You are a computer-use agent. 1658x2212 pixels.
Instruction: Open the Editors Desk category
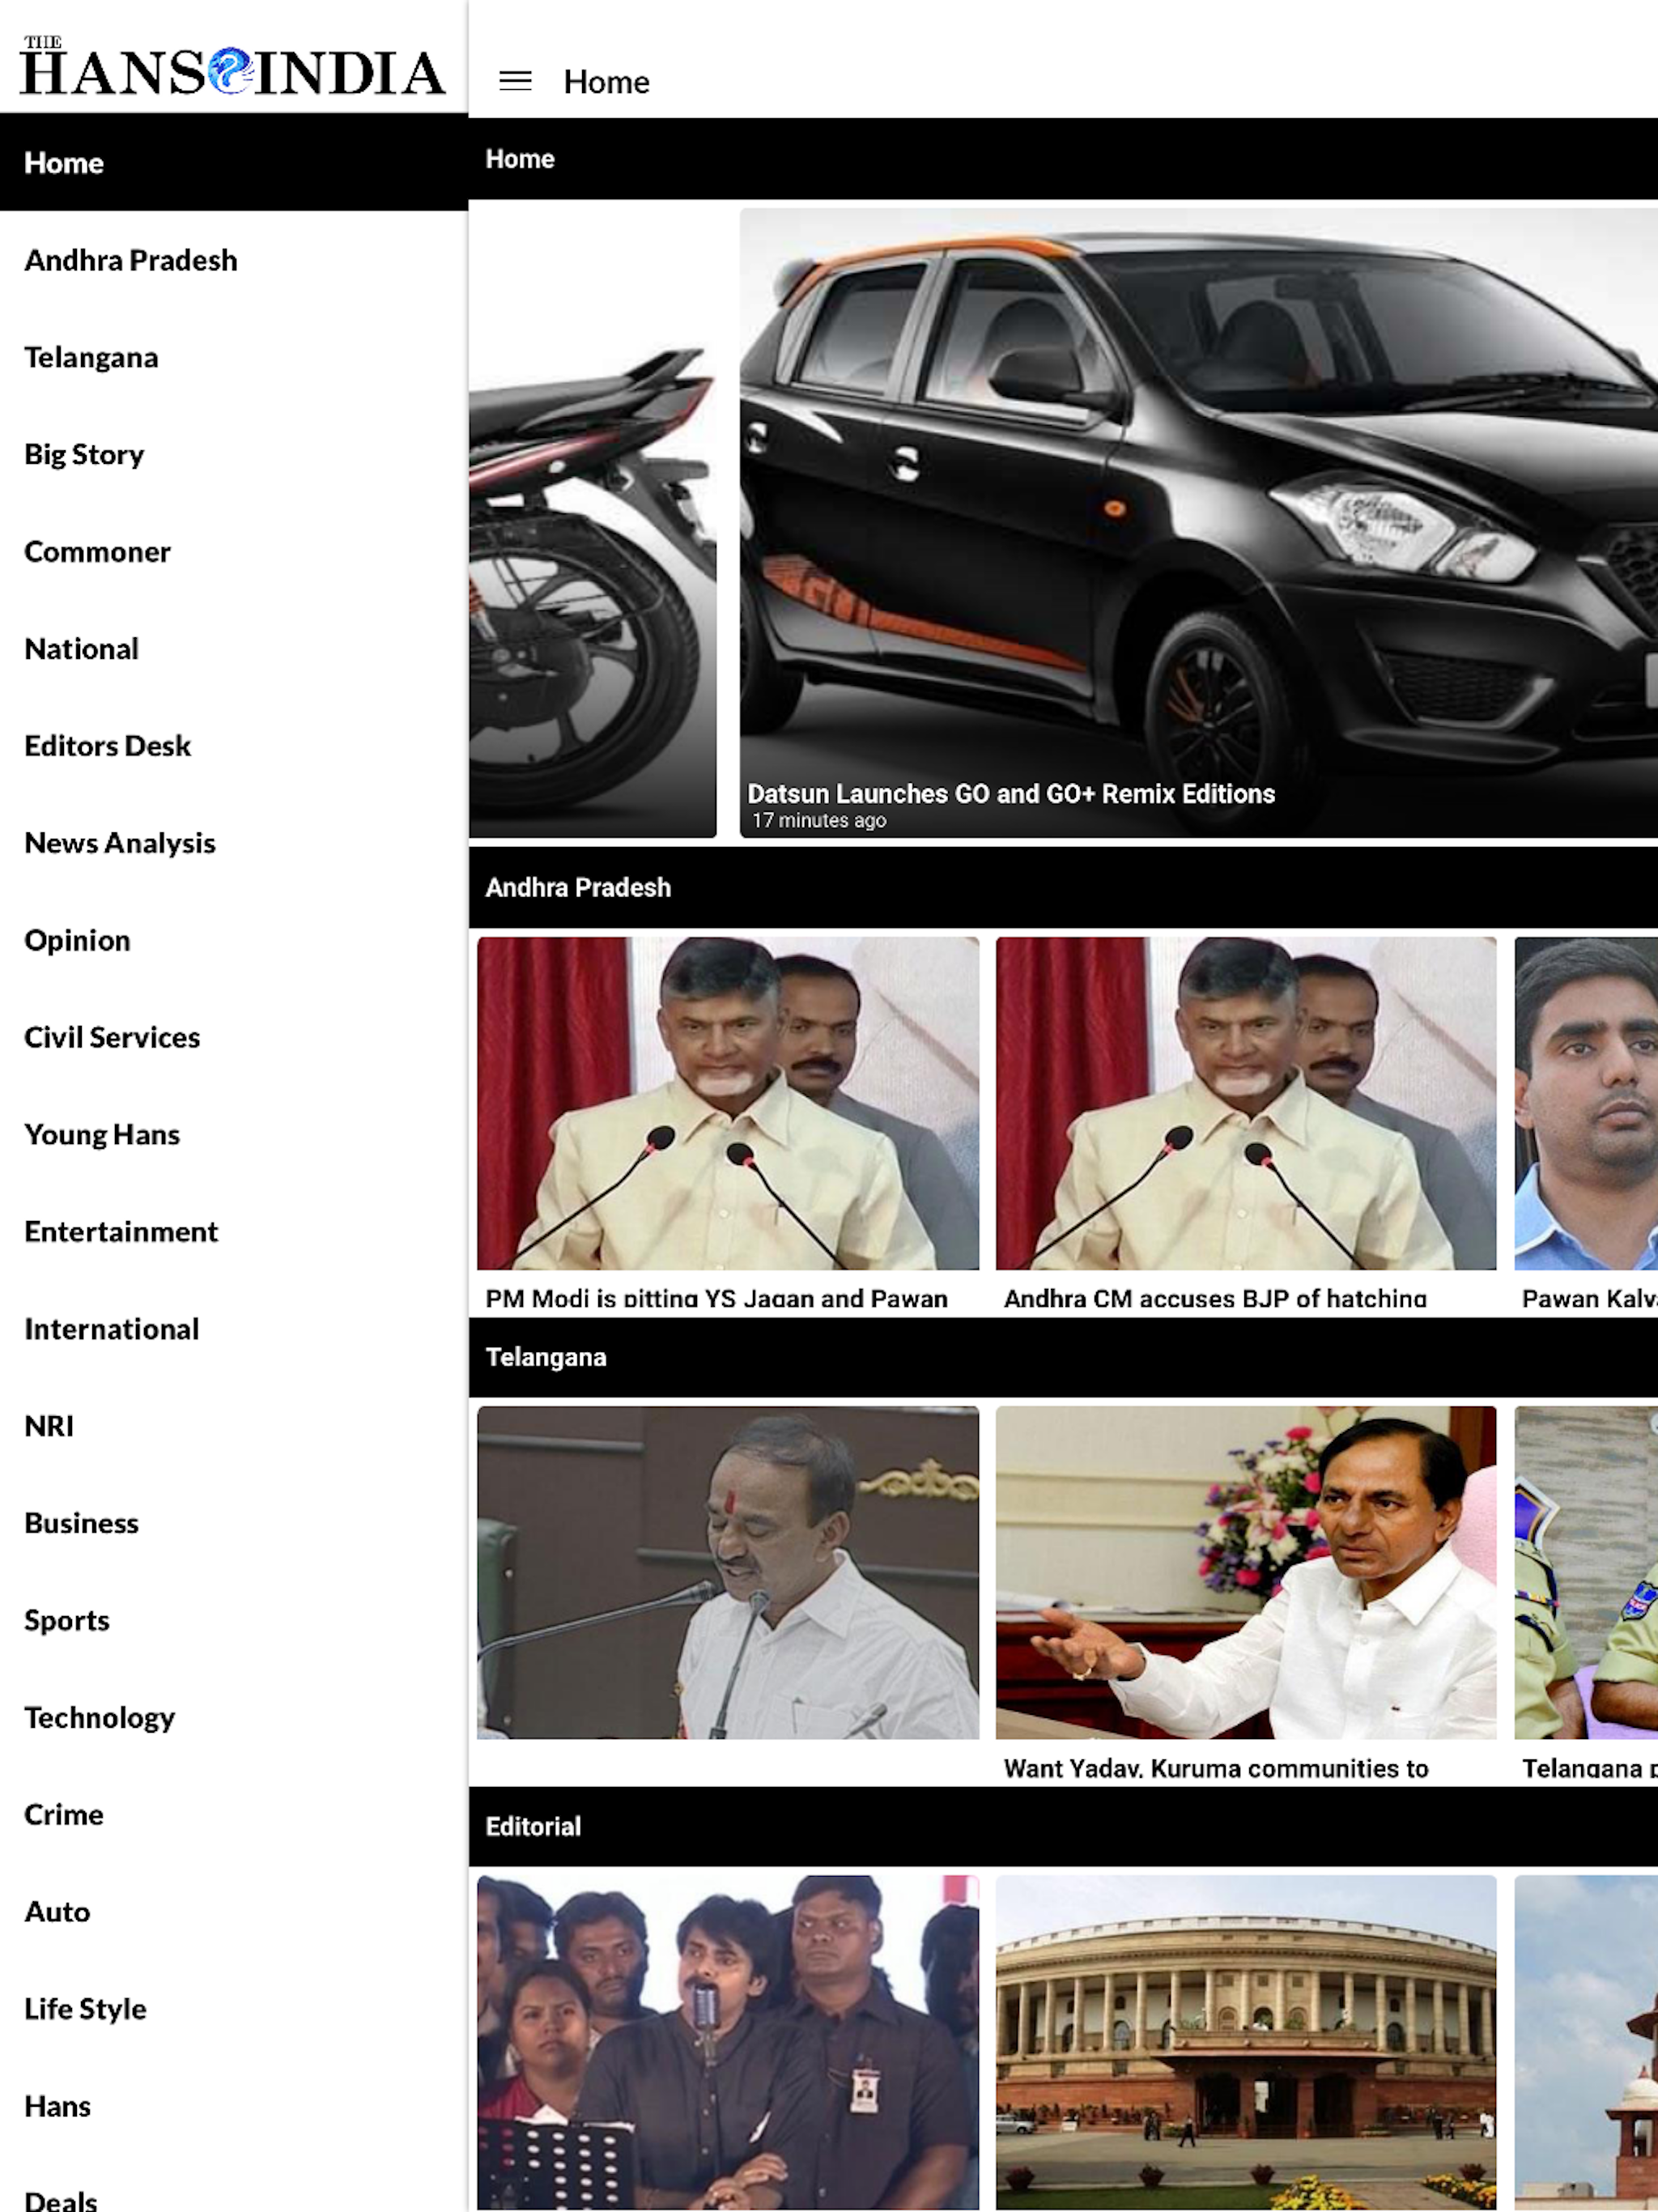[107, 745]
